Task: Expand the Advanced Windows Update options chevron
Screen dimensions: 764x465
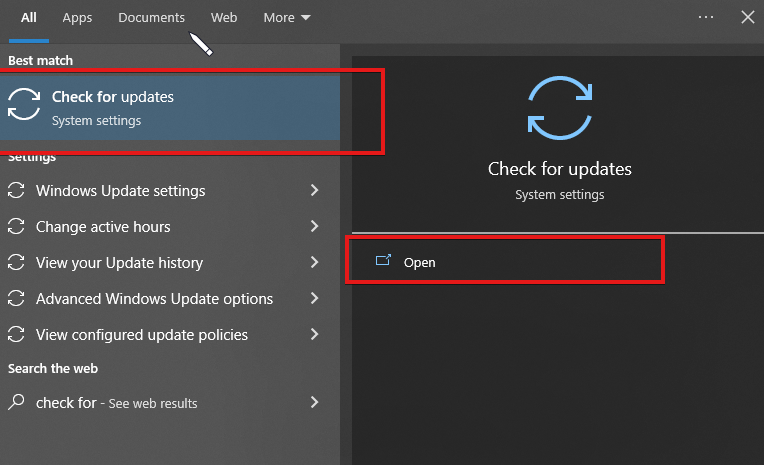Action: point(315,298)
